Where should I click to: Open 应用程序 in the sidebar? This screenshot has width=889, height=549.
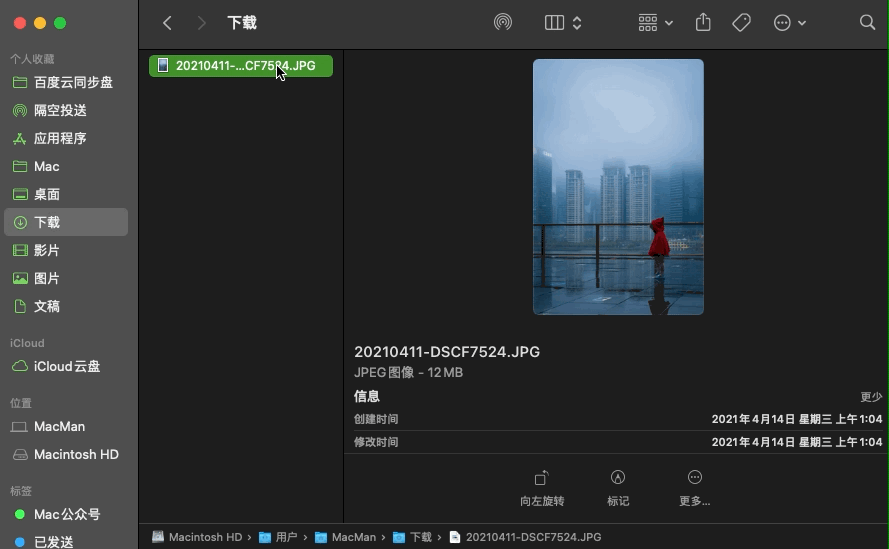66,138
